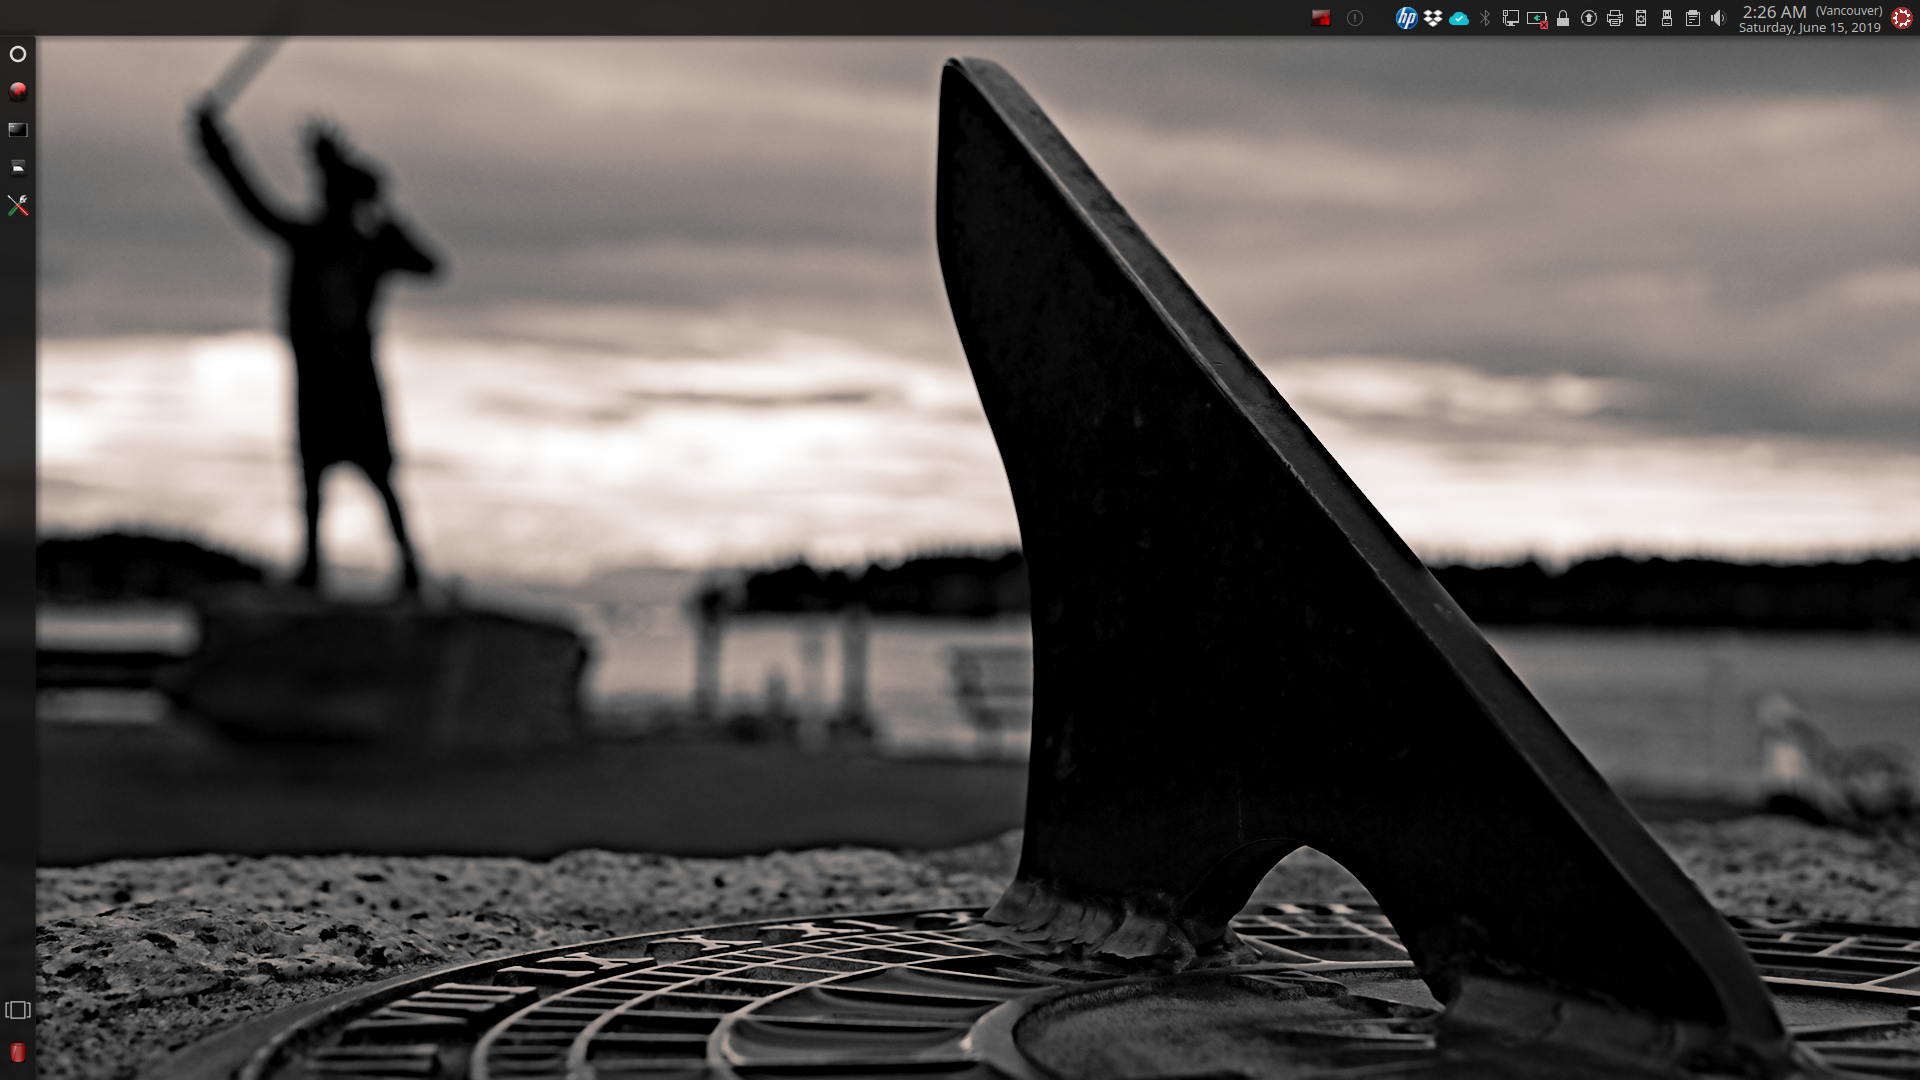This screenshot has height=1080, width=1920.
Task: Open the clipboard tray icon
Action: (1693, 18)
